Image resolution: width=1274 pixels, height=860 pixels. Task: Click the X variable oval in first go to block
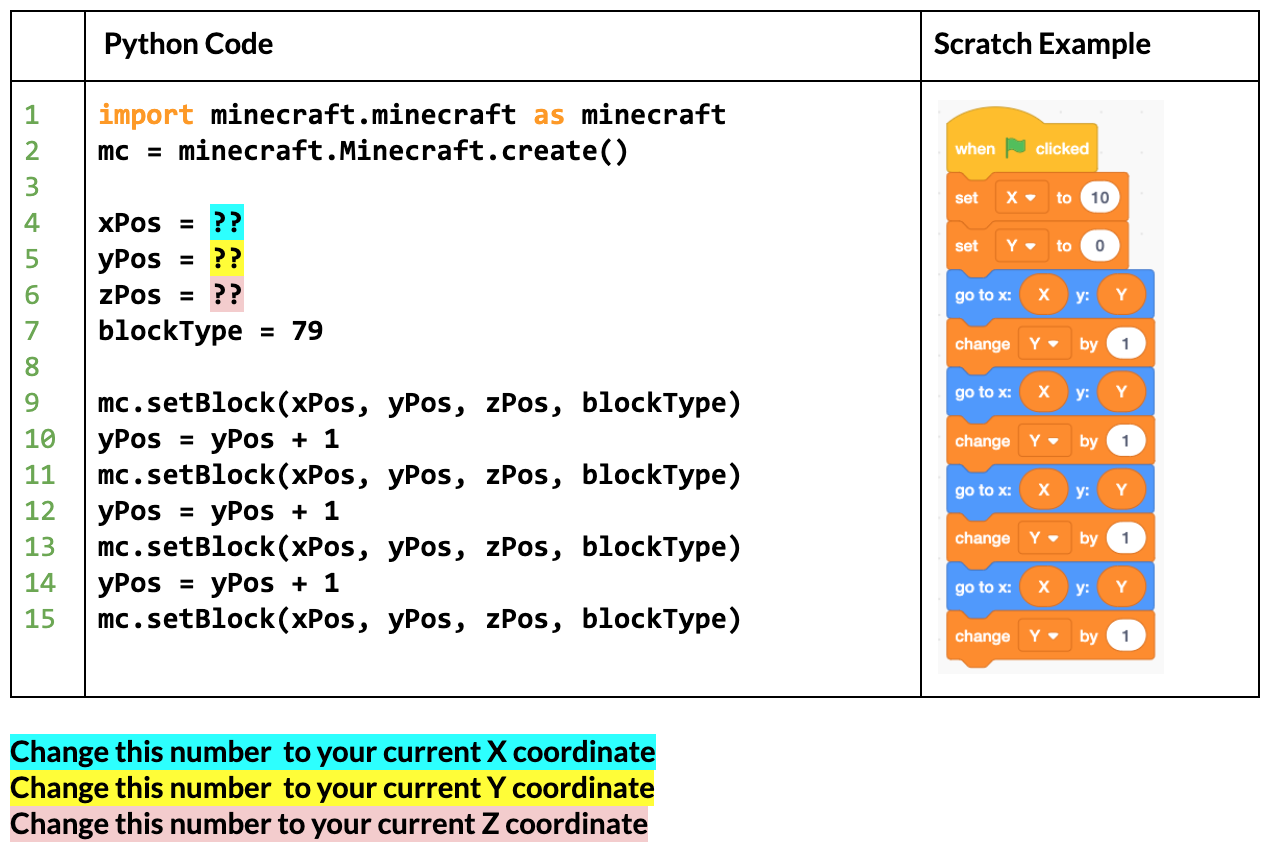1044,295
